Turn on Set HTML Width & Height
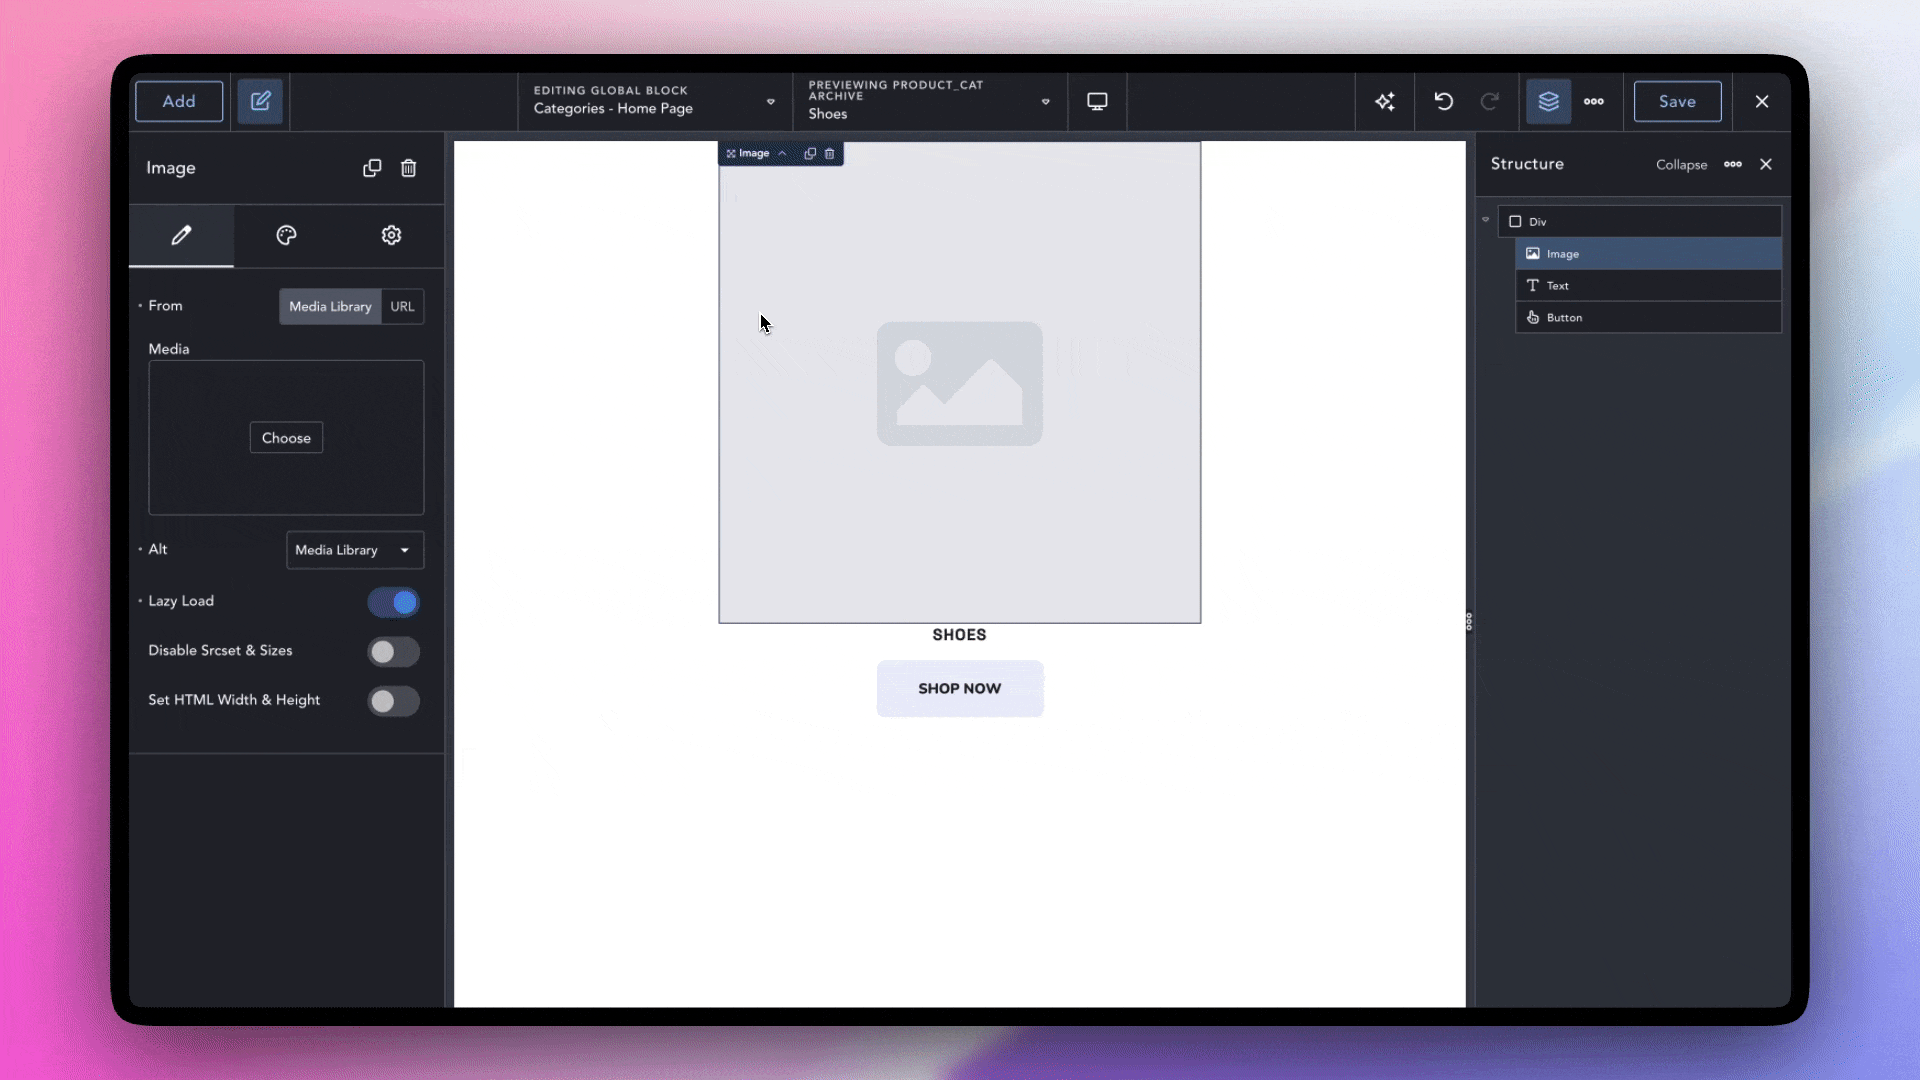Screen dimensions: 1920x1080 click(393, 701)
